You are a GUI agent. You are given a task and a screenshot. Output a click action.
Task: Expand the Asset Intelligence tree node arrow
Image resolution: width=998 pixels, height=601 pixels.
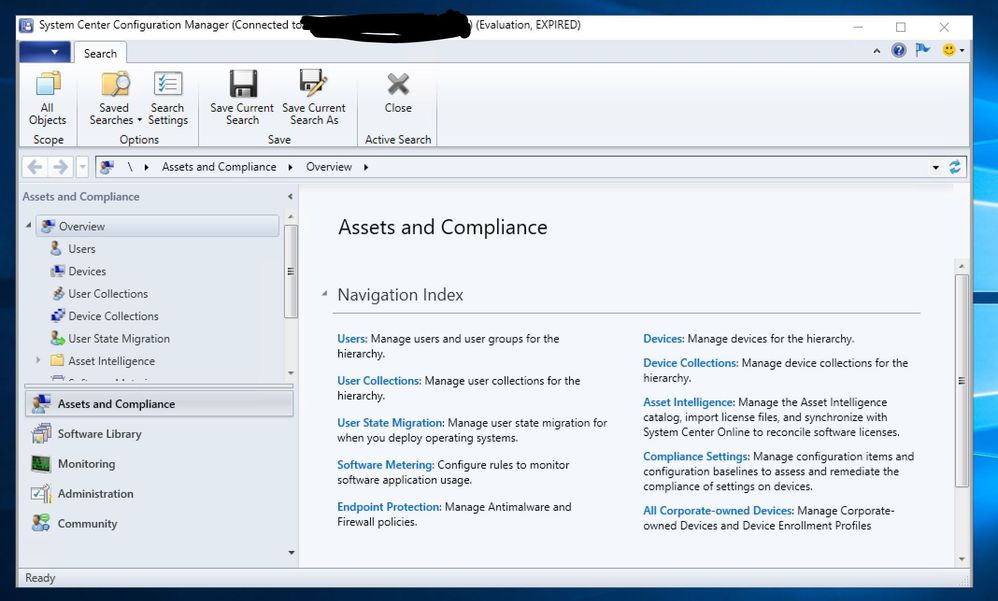[38, 360]
